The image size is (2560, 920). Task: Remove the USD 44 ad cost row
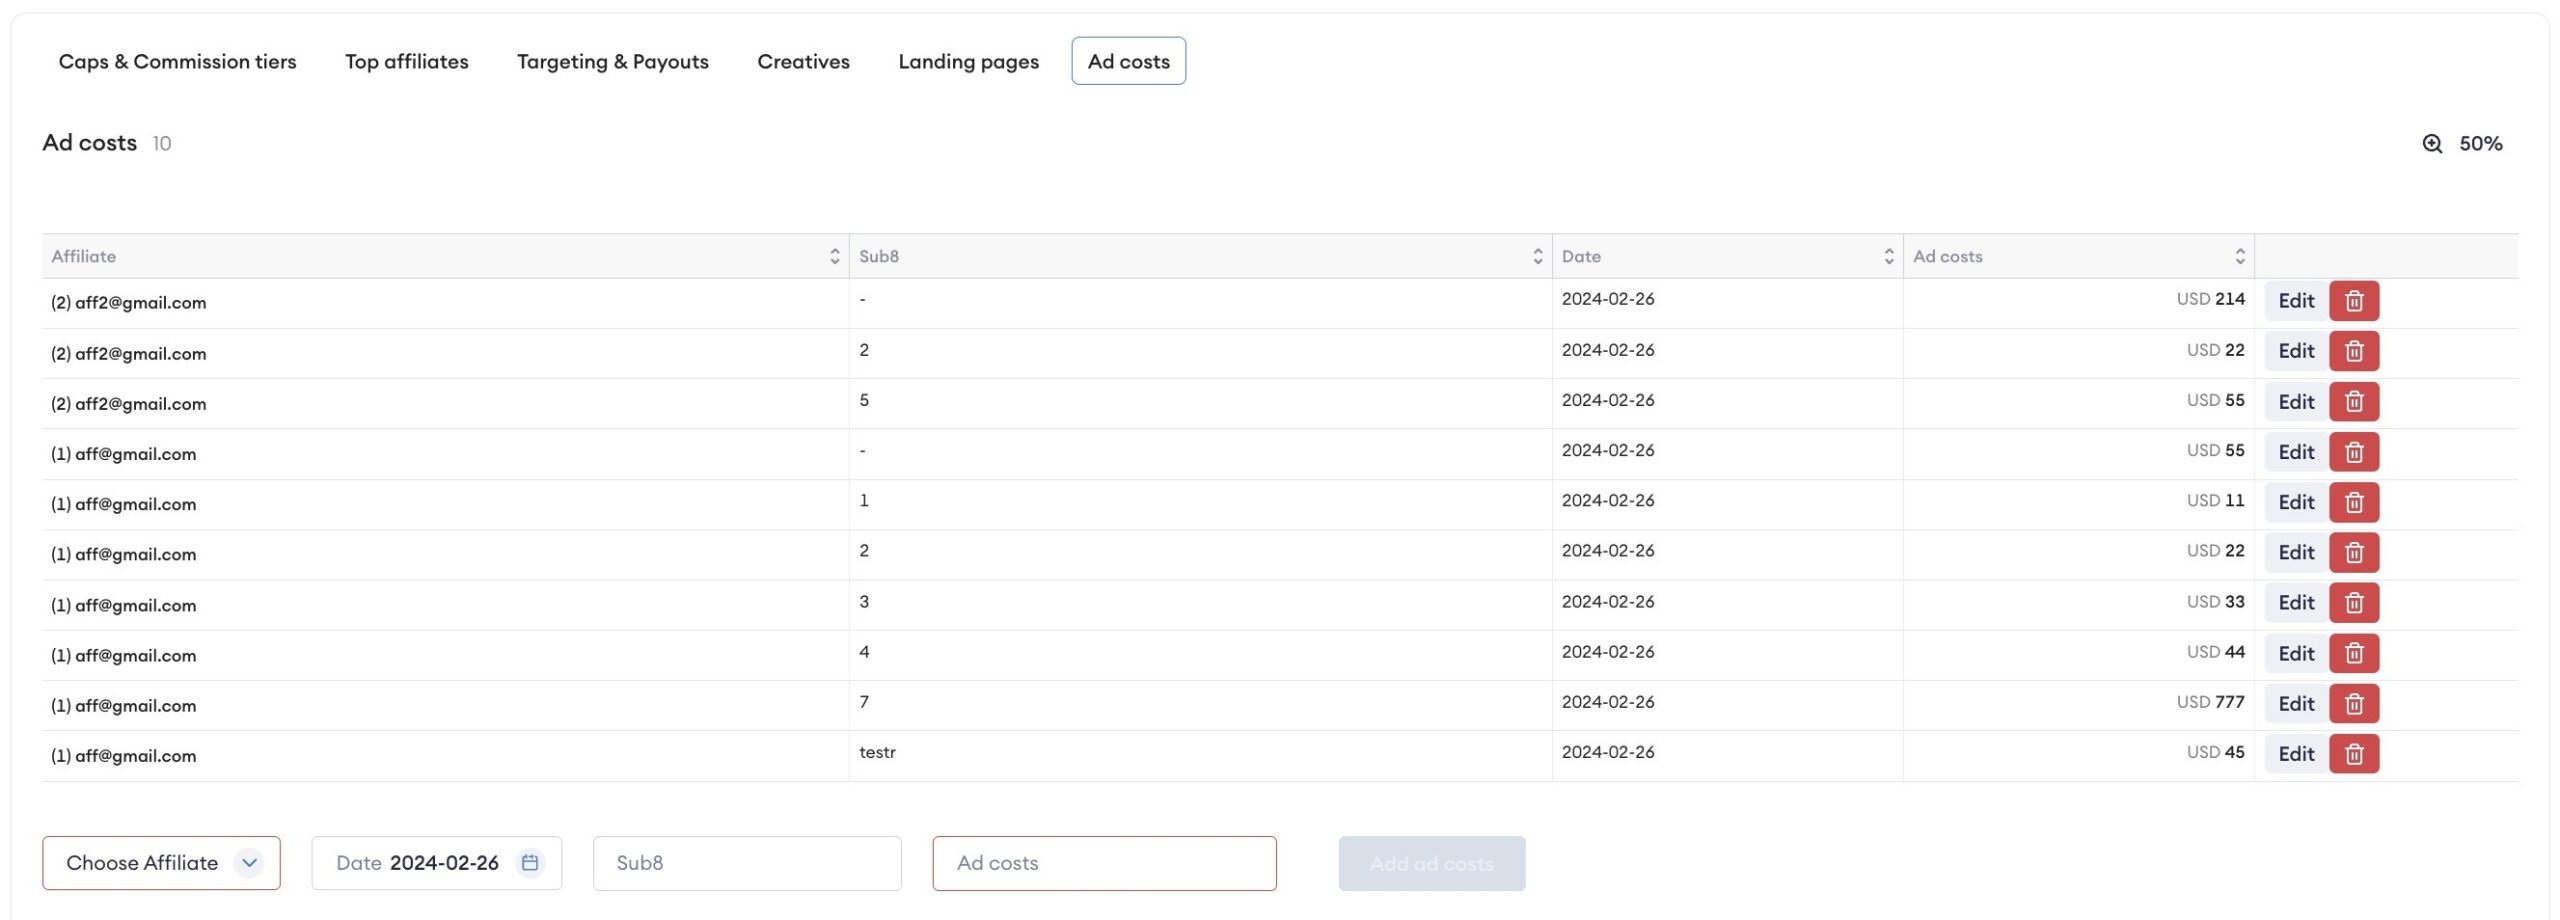(2353, 653)
